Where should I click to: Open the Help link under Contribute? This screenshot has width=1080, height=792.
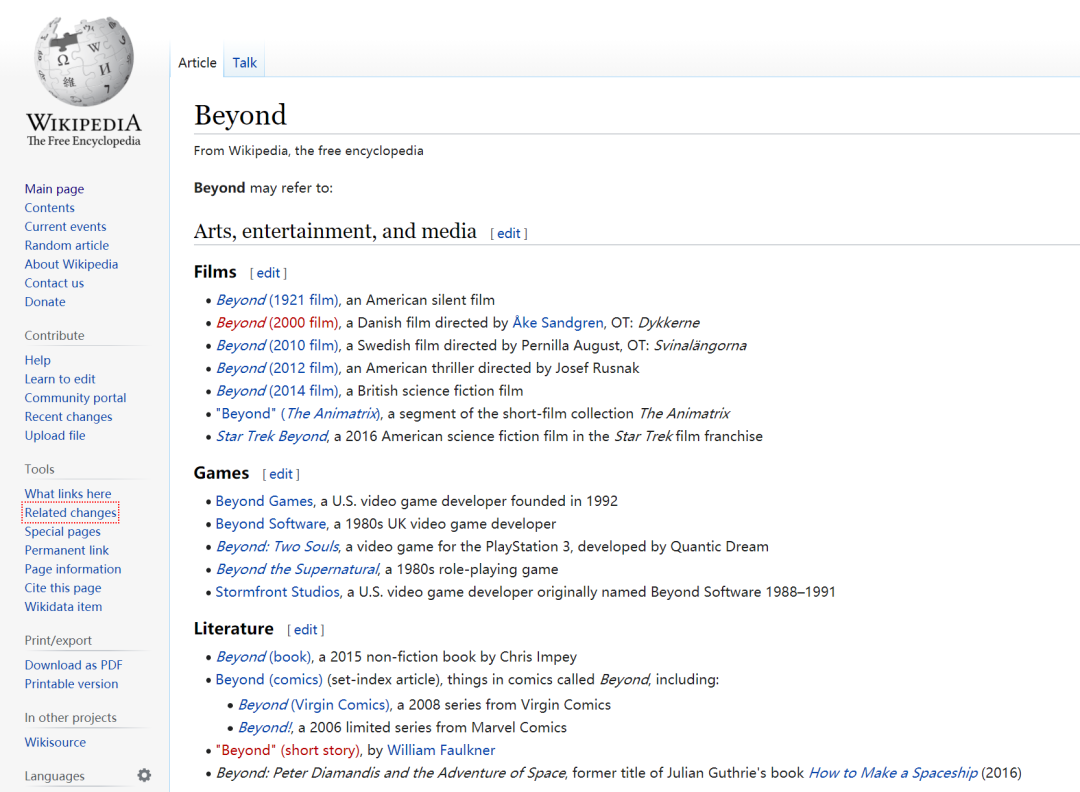click(x=38, y=360)
